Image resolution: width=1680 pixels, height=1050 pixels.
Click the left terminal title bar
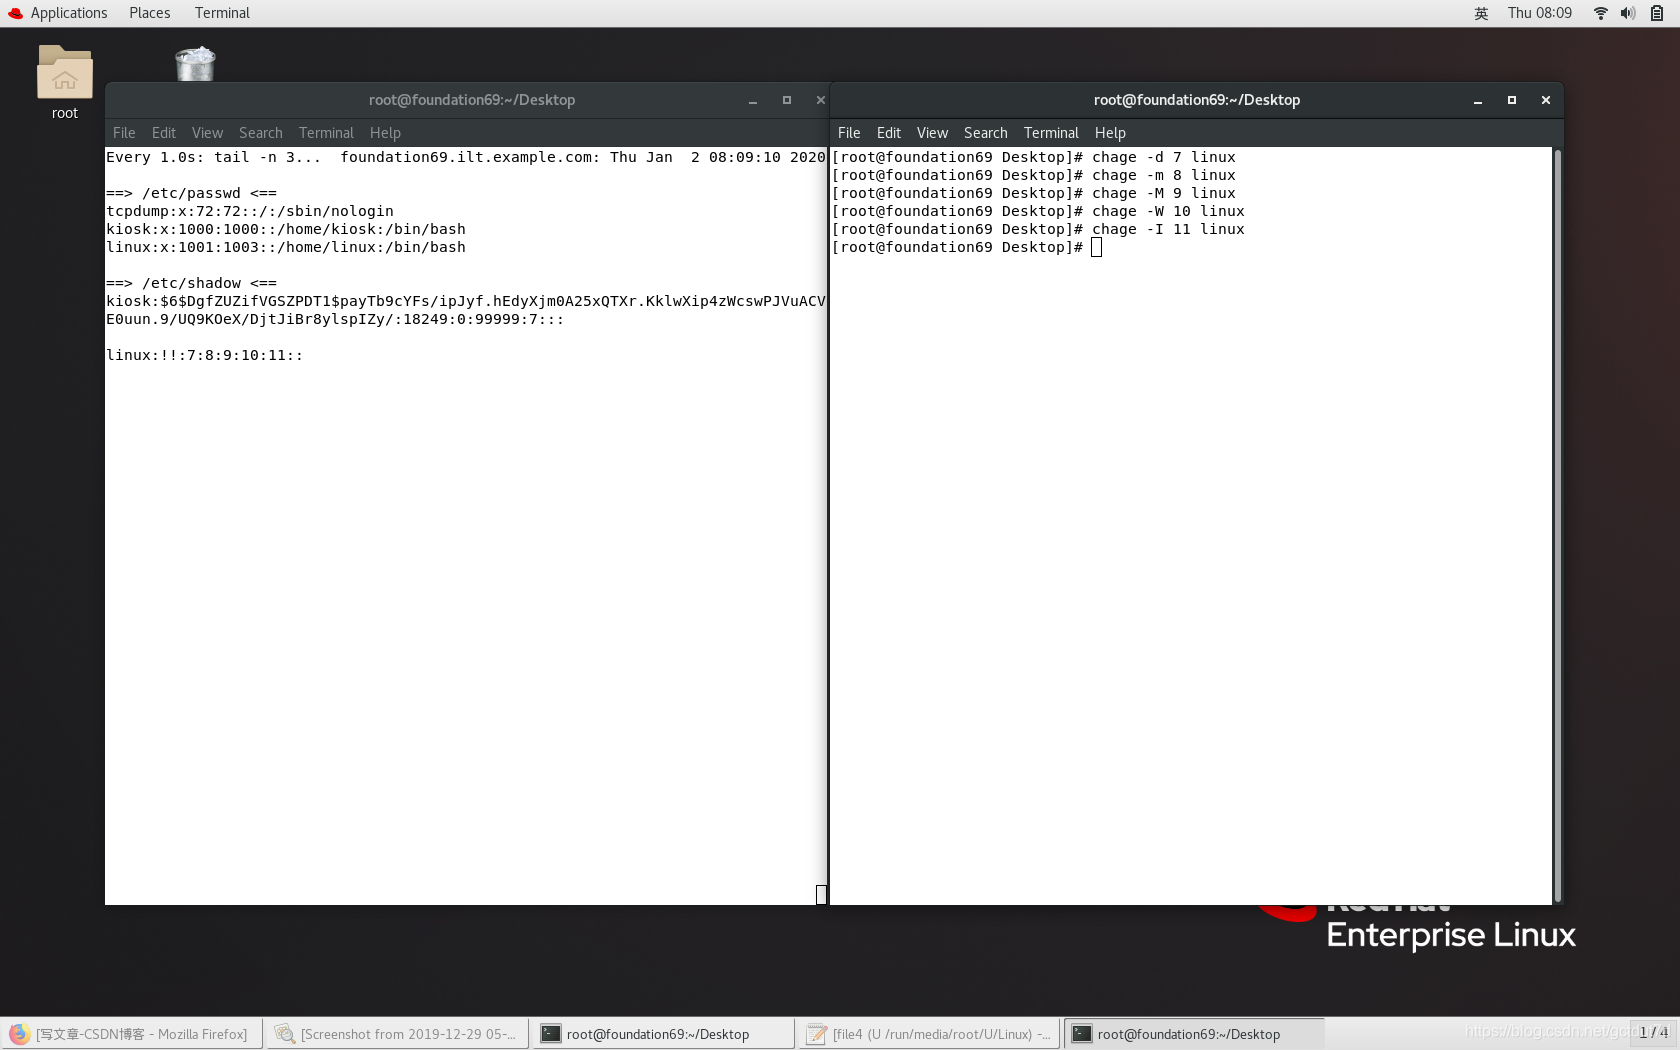pos(471,100)
